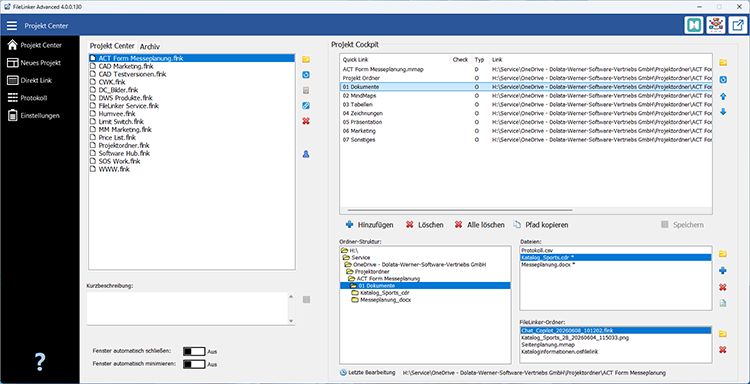
Task: Select the 05 Präsentation quick link row
Action: [526, 122]
